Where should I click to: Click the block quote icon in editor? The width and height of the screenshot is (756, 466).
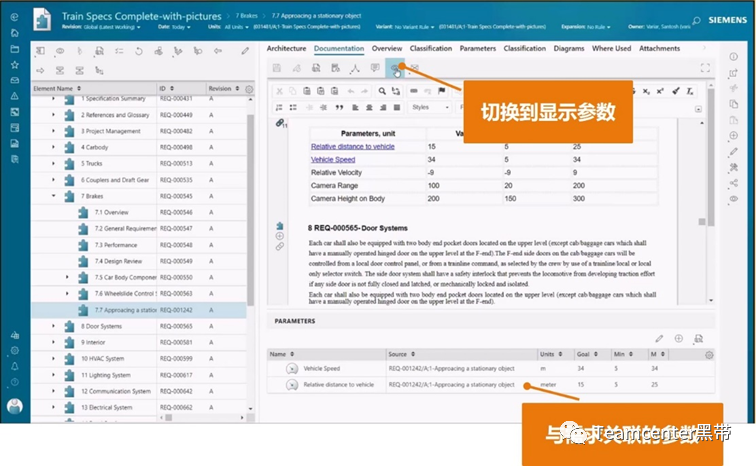339,107
